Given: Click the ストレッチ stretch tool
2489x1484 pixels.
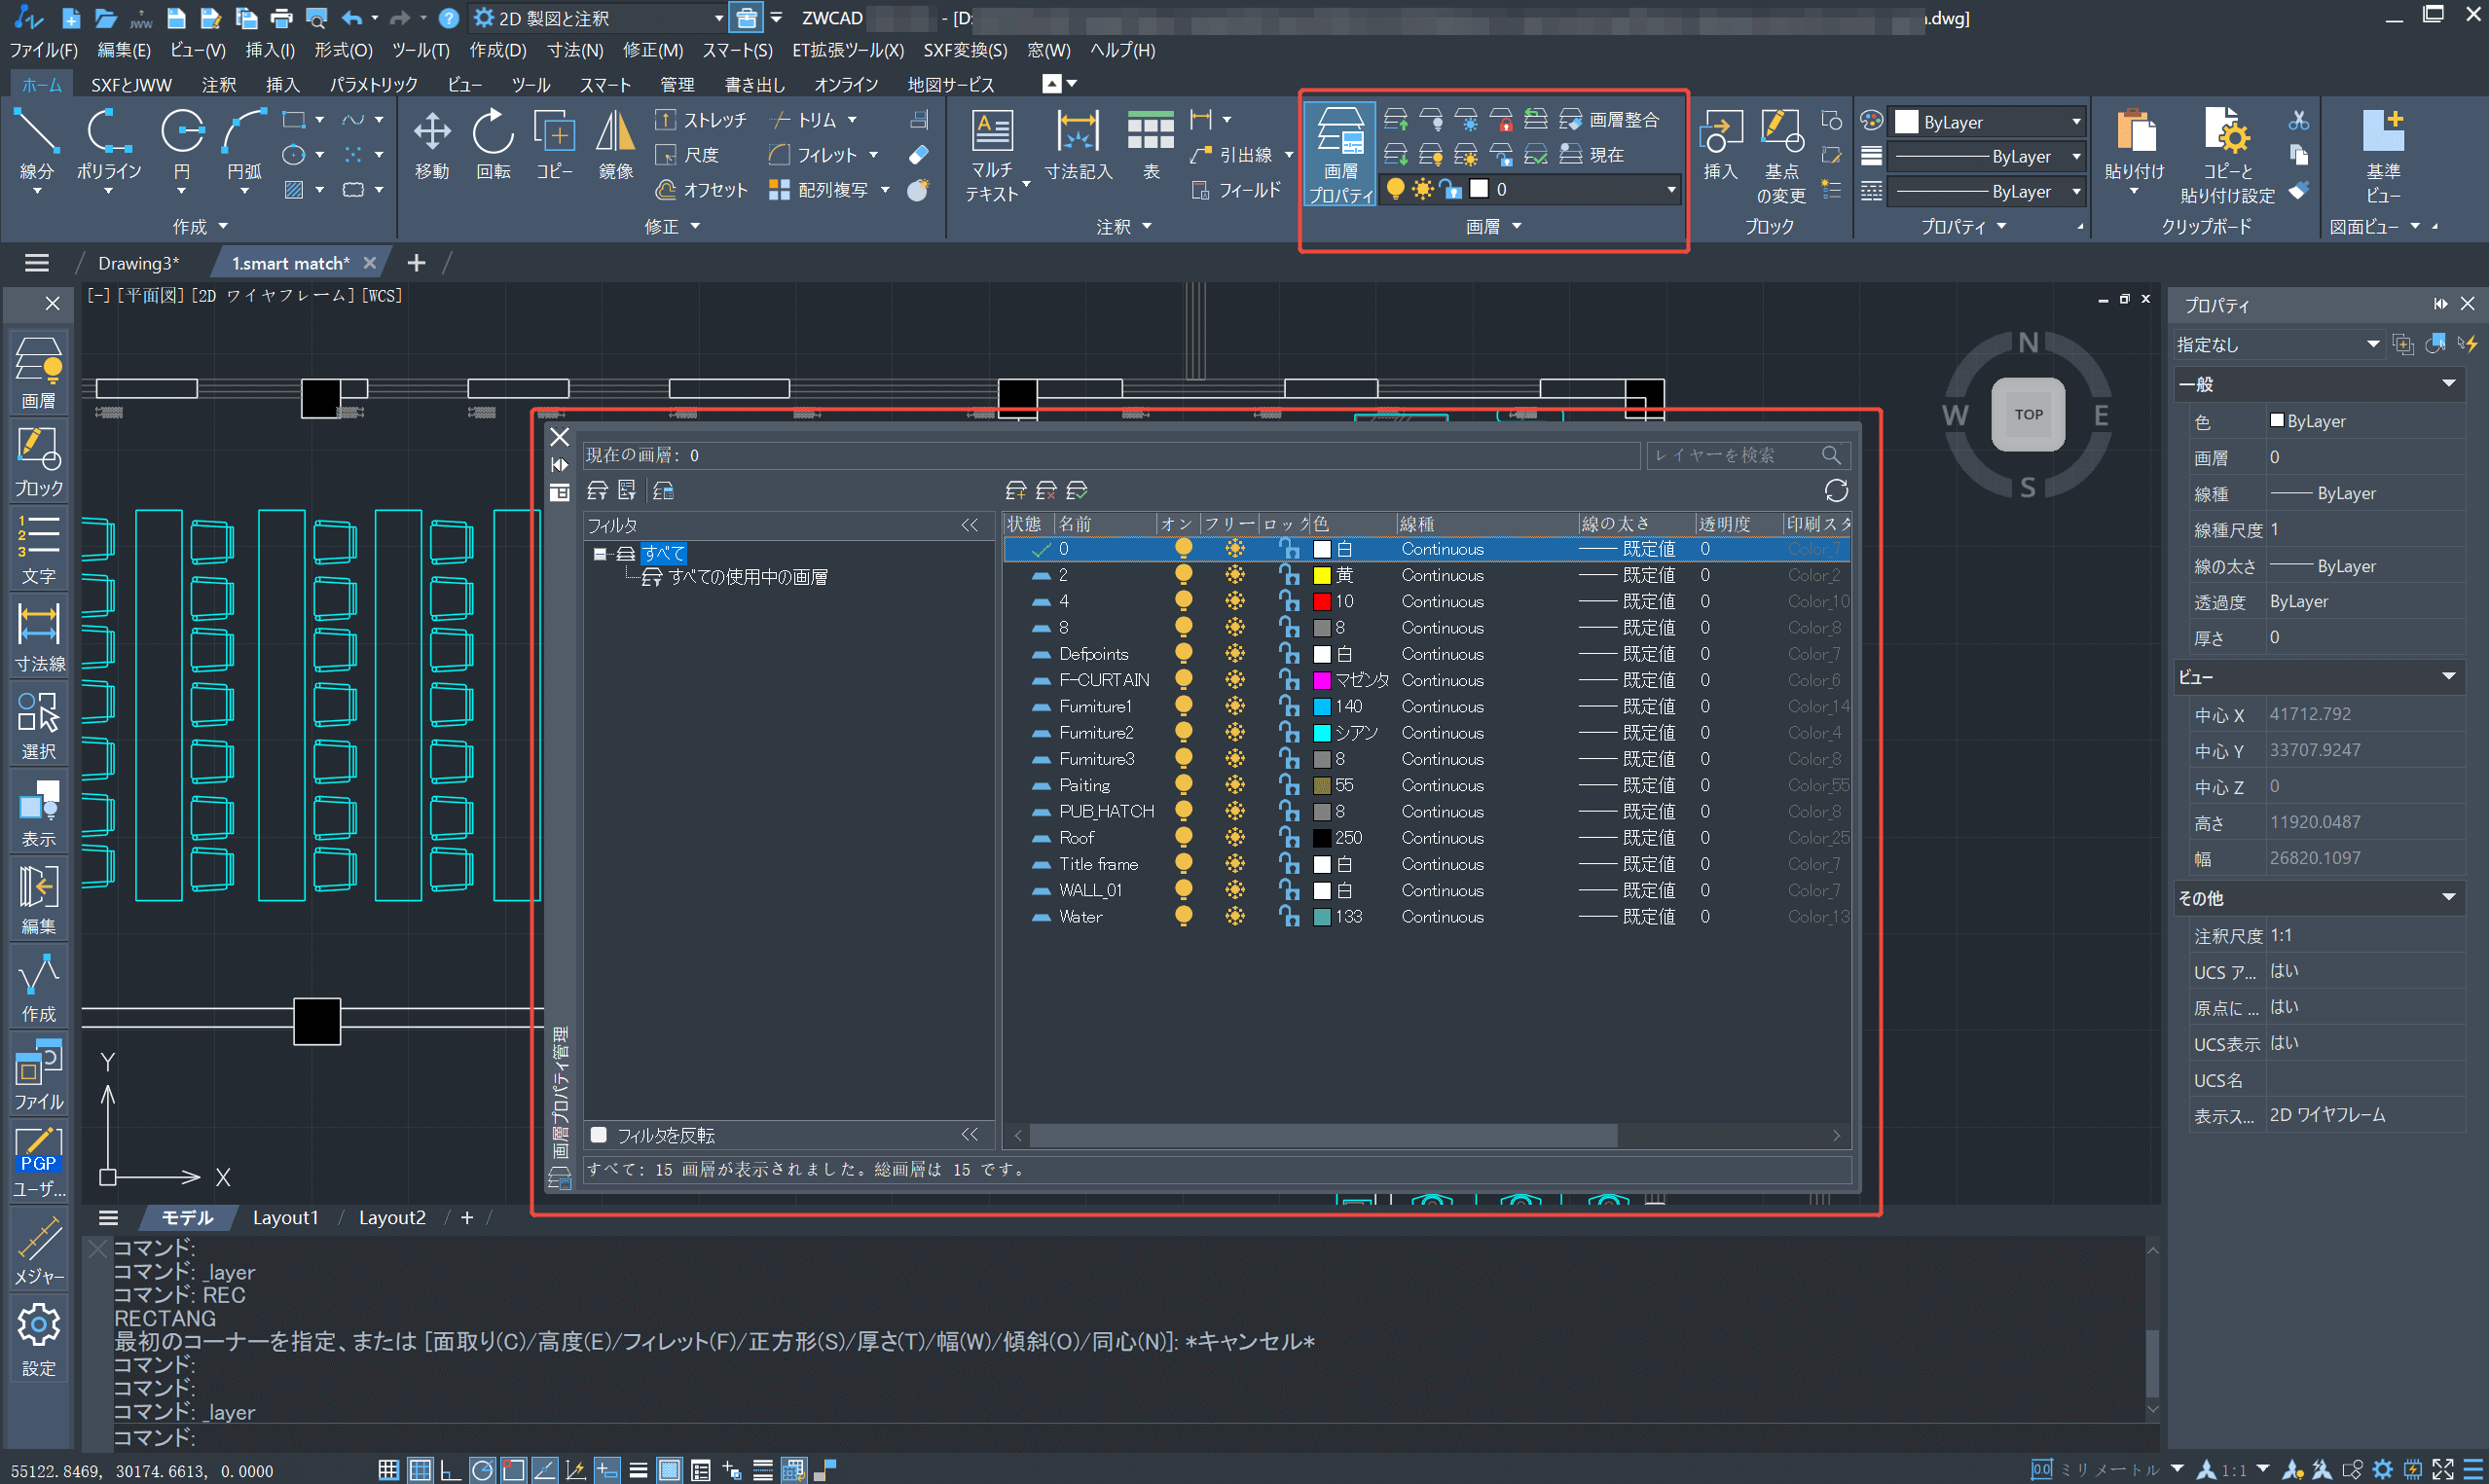Looking at the screenshot, I should 700,120.
